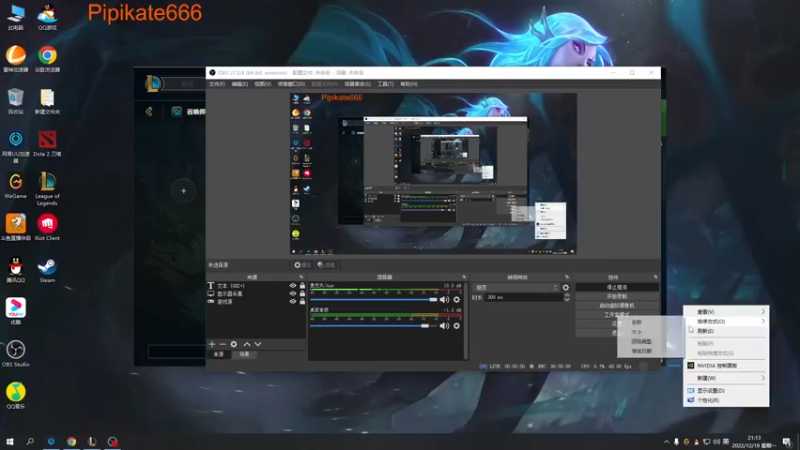Screen dimensions: 800x450
Task: Expand 新建(W) submenu in context menu
Action: [726, 378]
